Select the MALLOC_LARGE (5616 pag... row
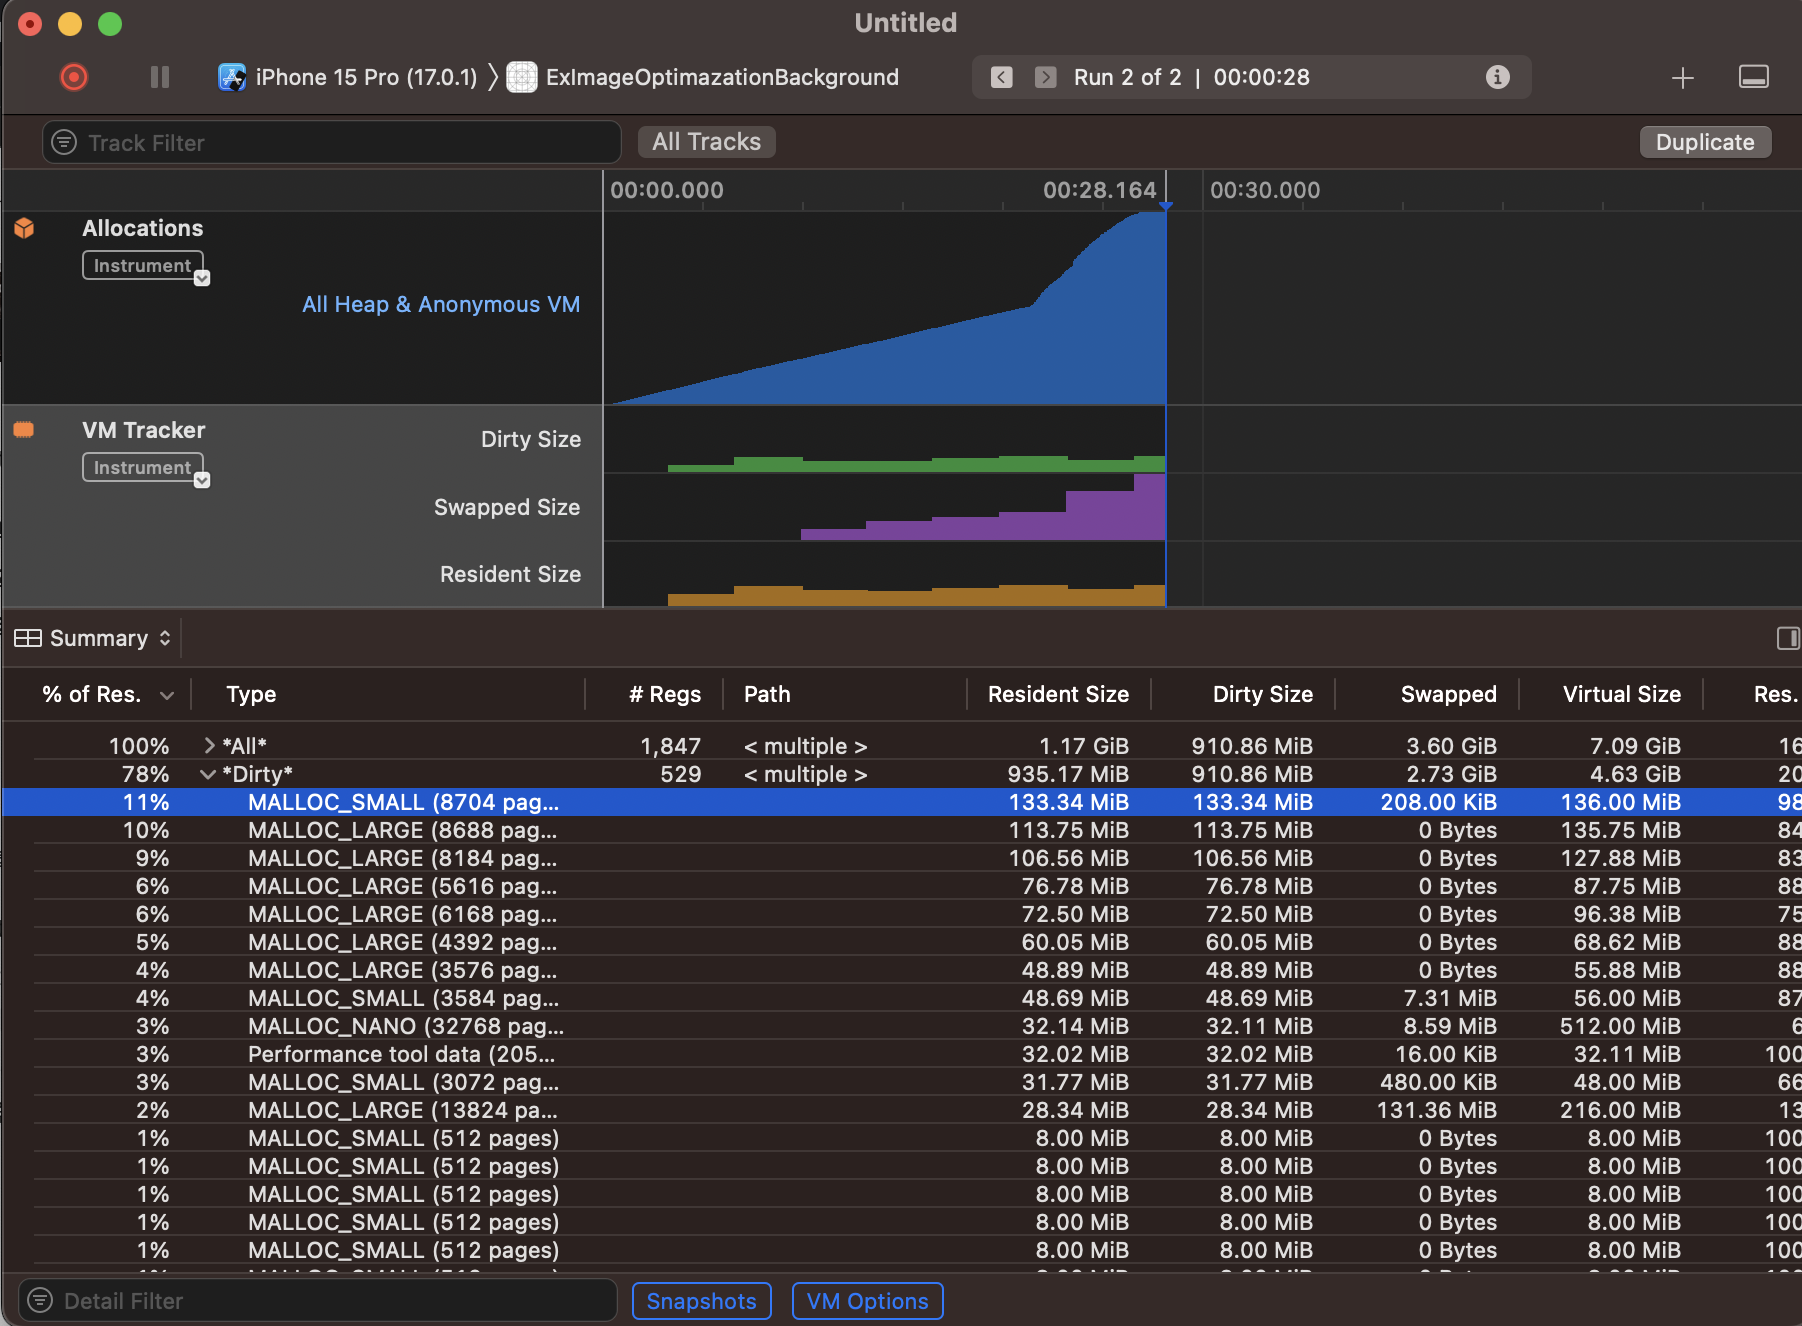1802x1326 pixels. click(901, 886)
